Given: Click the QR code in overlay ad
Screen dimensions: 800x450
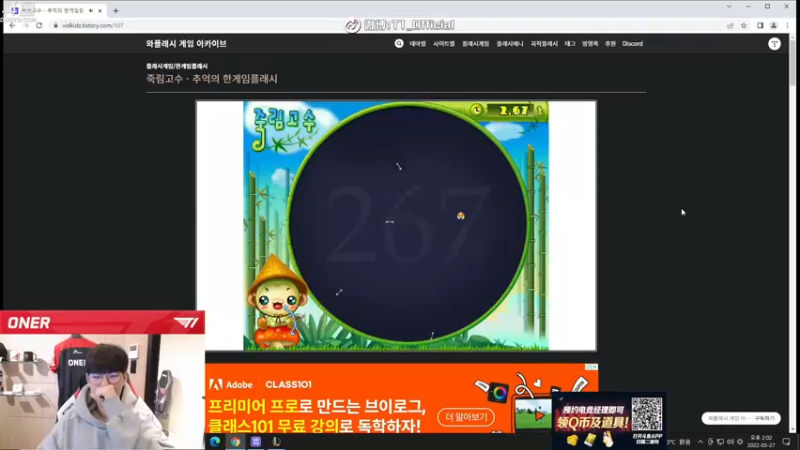Looking at the screenshot, I should point(646,414).
